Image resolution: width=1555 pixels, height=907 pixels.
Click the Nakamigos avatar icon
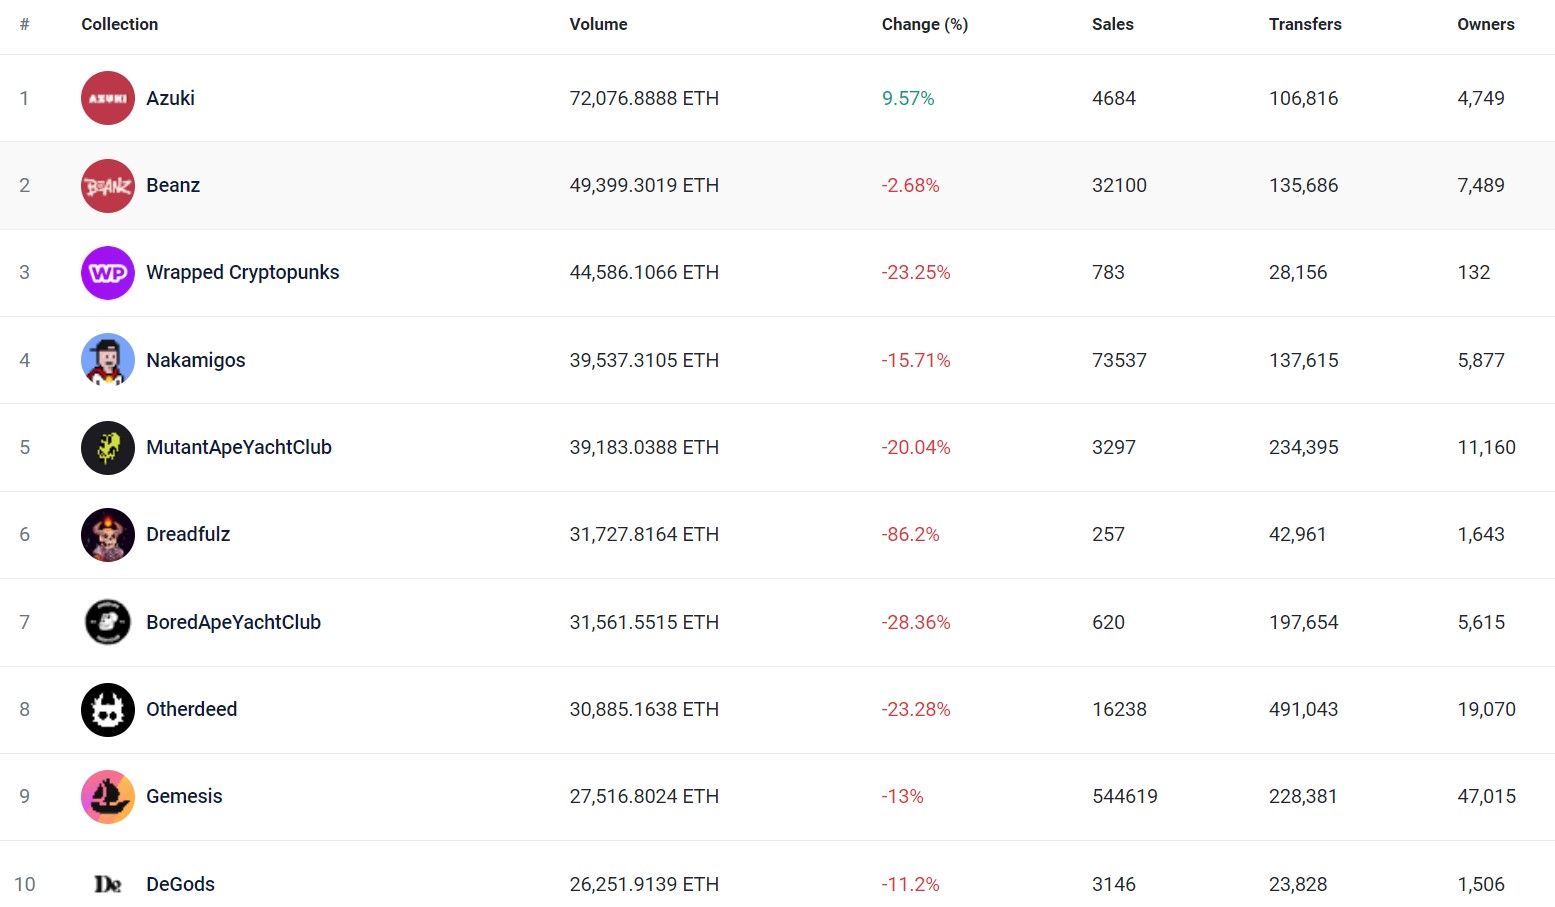[107, 360]
